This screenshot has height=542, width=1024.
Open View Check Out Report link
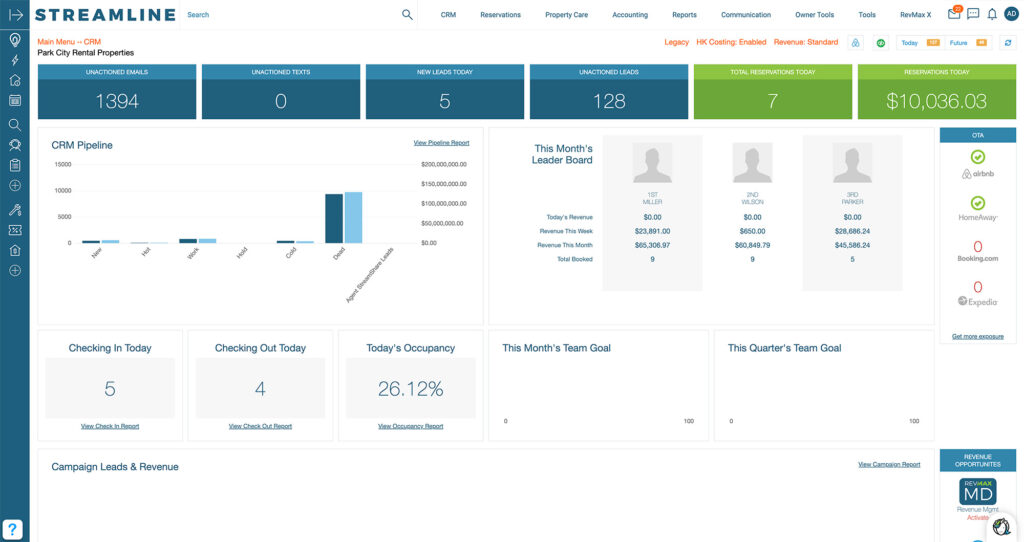260,426
